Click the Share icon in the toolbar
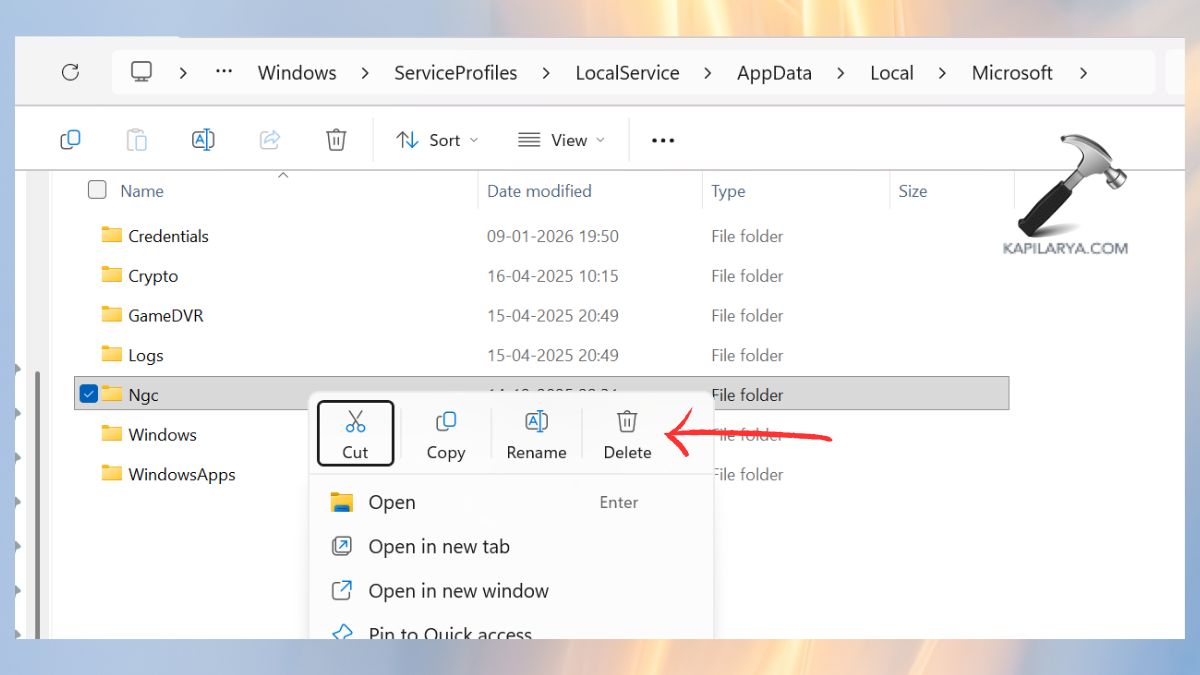This screenshot has width=1200, height=675. pos(269,139)
